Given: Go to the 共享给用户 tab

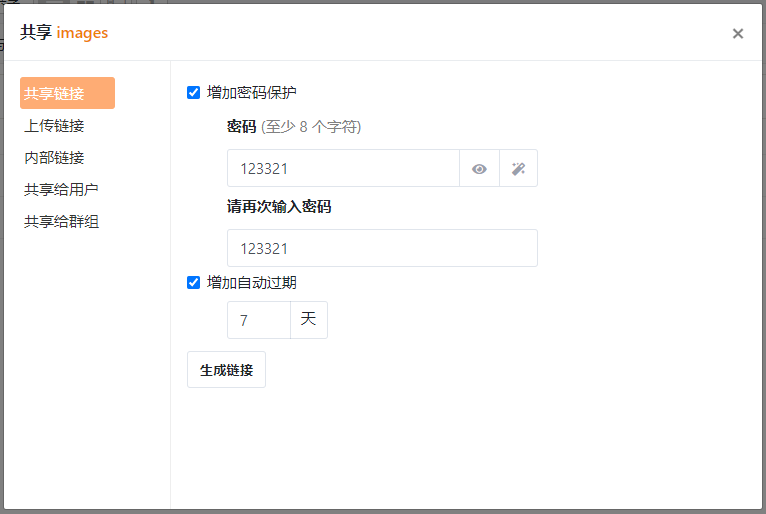Looking at the screenshot, I should tap(61, 189).
